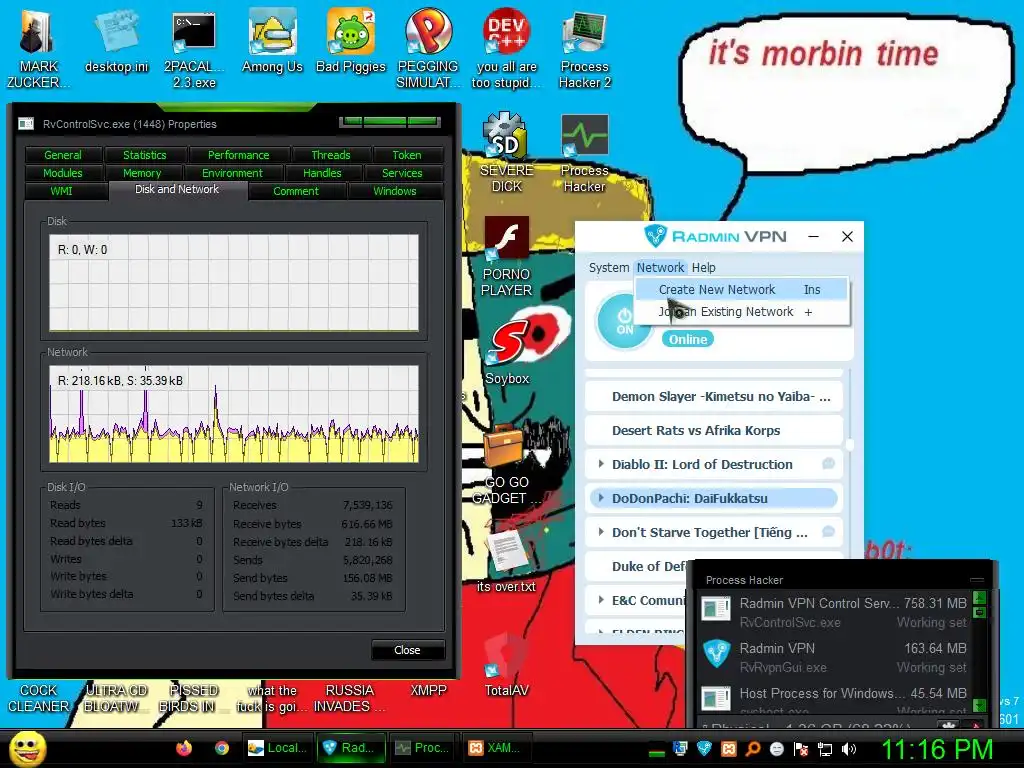This screenshot has width=1024, height=768.
Task: Switch to the Modules tab
Action: (63, 173)
